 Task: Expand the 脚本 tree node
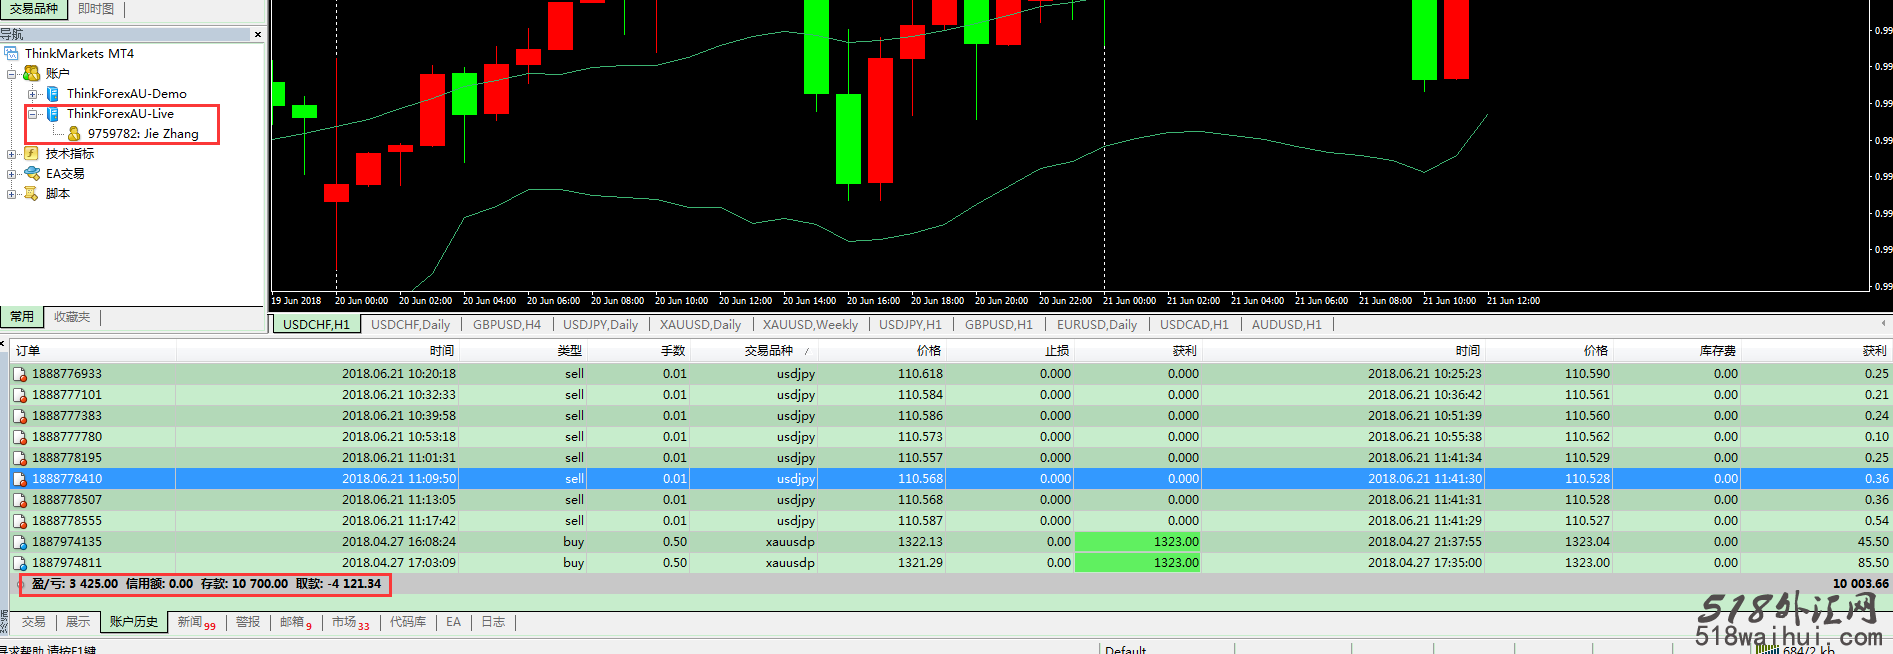click(12, 193)
